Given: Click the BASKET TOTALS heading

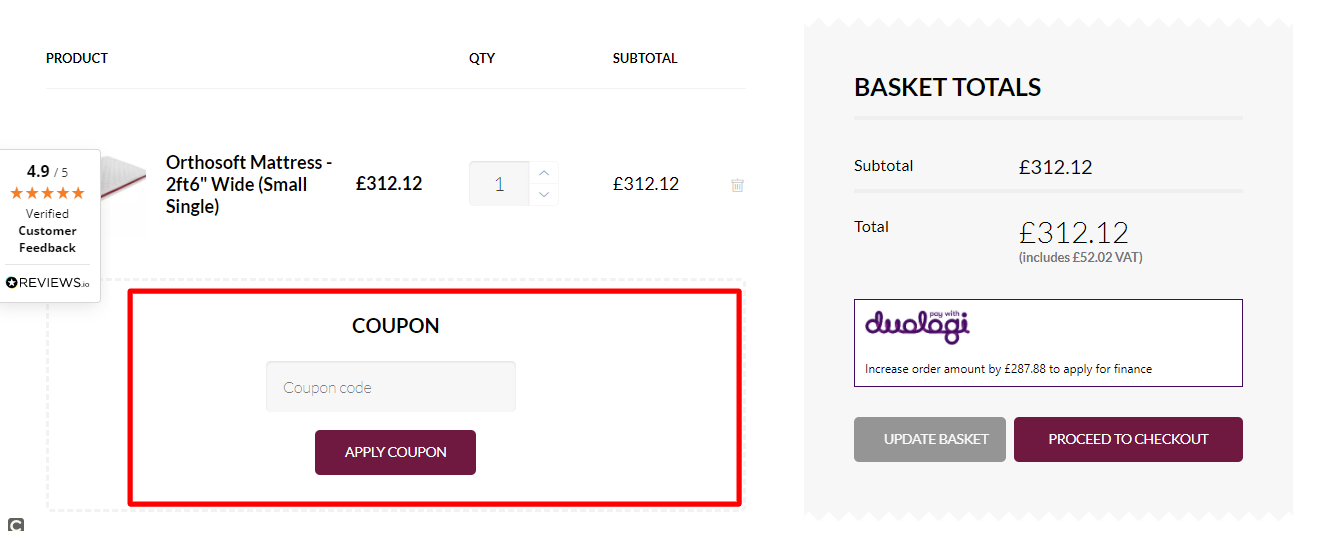Looking at the screenshot, I should [947, 88].
